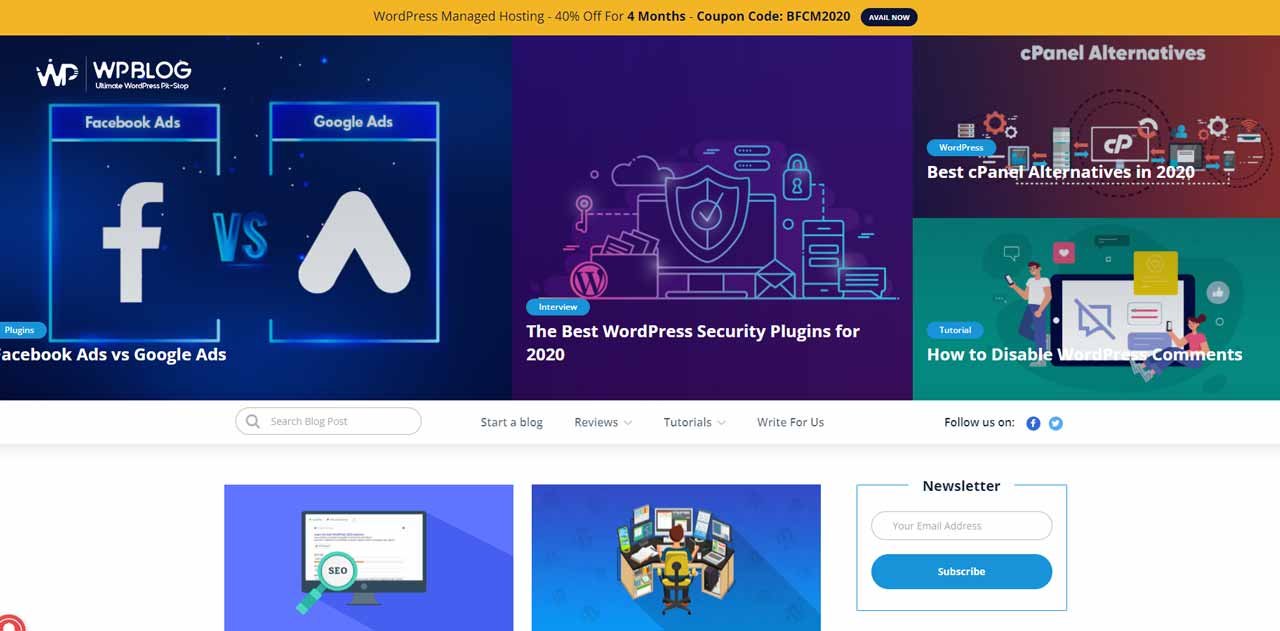The height and width of the screenshot is (631, 1280).
Task: Expand the Tutorials dropdown menu
Action: click(694, 422)
